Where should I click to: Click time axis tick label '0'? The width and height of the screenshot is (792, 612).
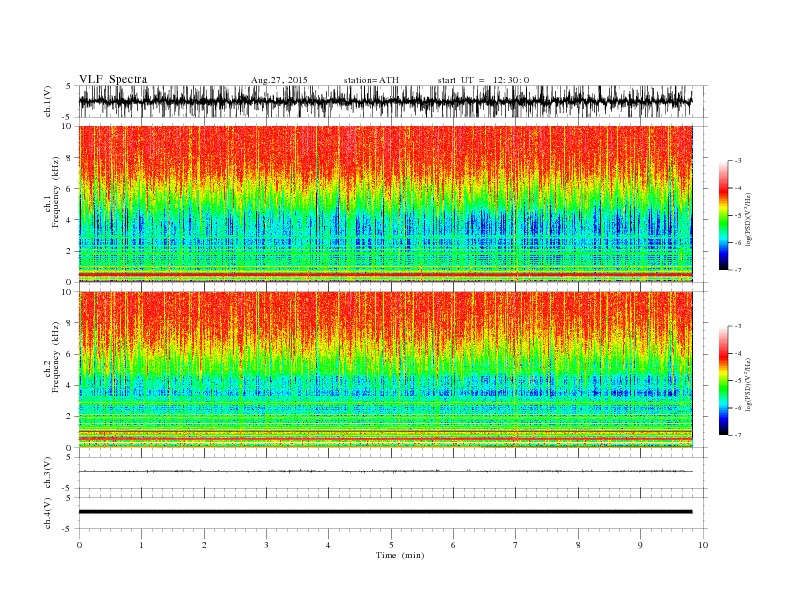(x=79, y=545)
